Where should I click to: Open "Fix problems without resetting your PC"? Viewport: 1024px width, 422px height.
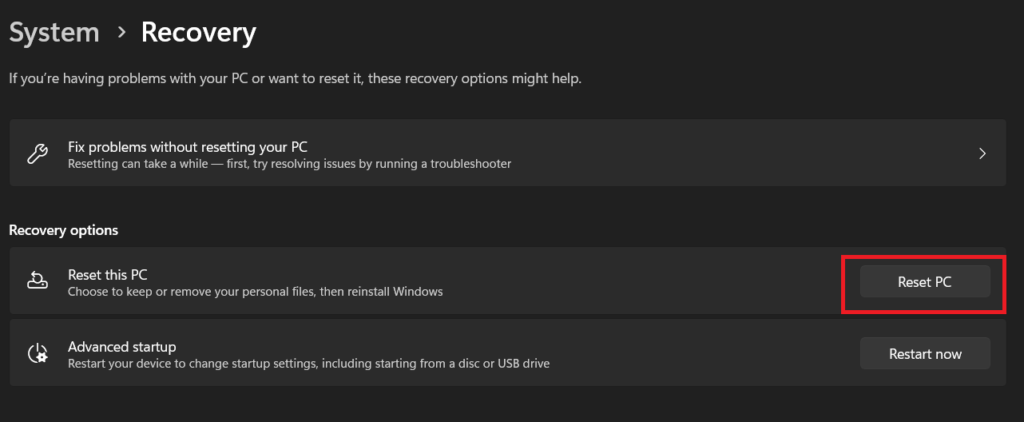coord(194,146)
